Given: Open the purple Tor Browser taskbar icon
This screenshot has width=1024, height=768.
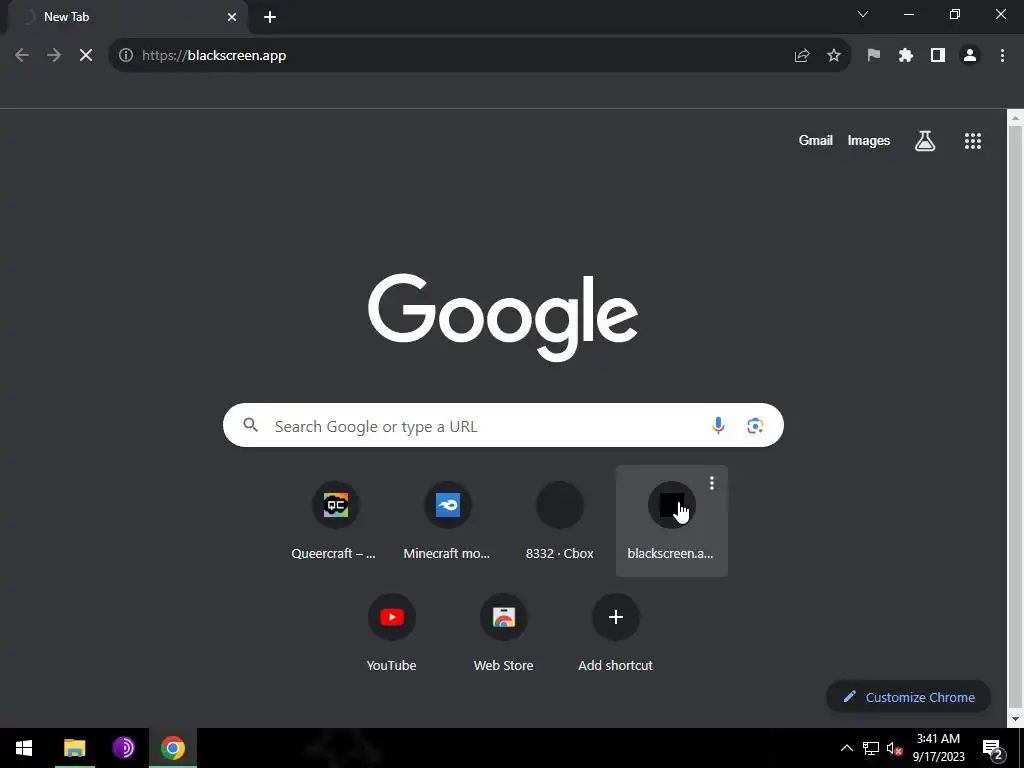Looking at the screenshot, I should [123, 748].
